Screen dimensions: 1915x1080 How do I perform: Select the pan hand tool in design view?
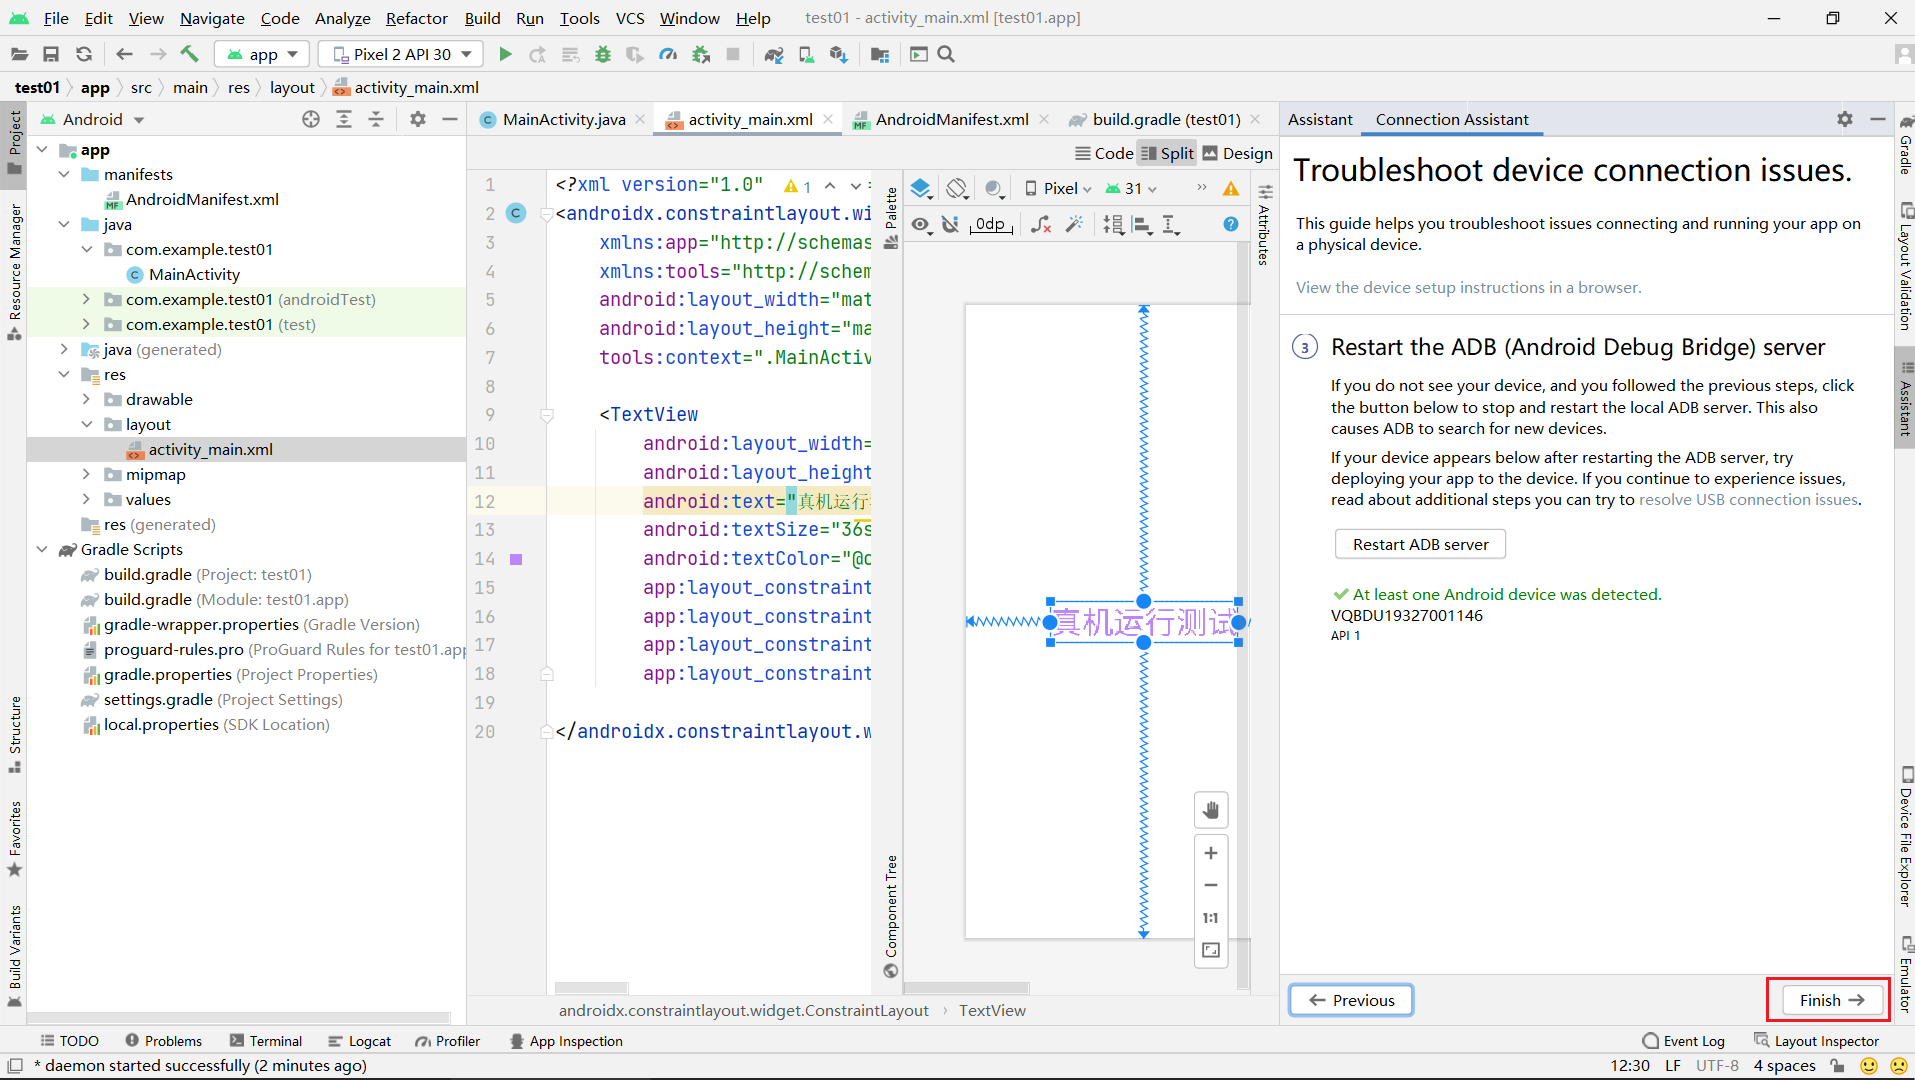pyautogui.click(x=1210, y=810)
